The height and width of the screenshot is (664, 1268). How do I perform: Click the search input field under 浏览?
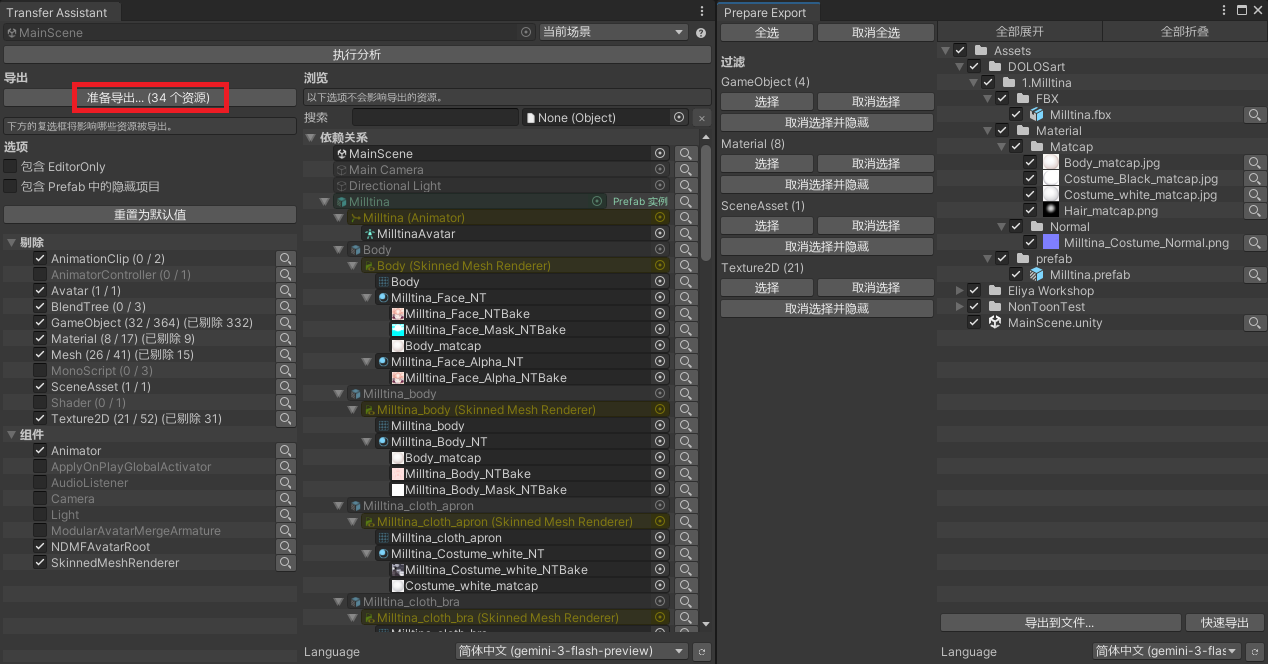435,118
